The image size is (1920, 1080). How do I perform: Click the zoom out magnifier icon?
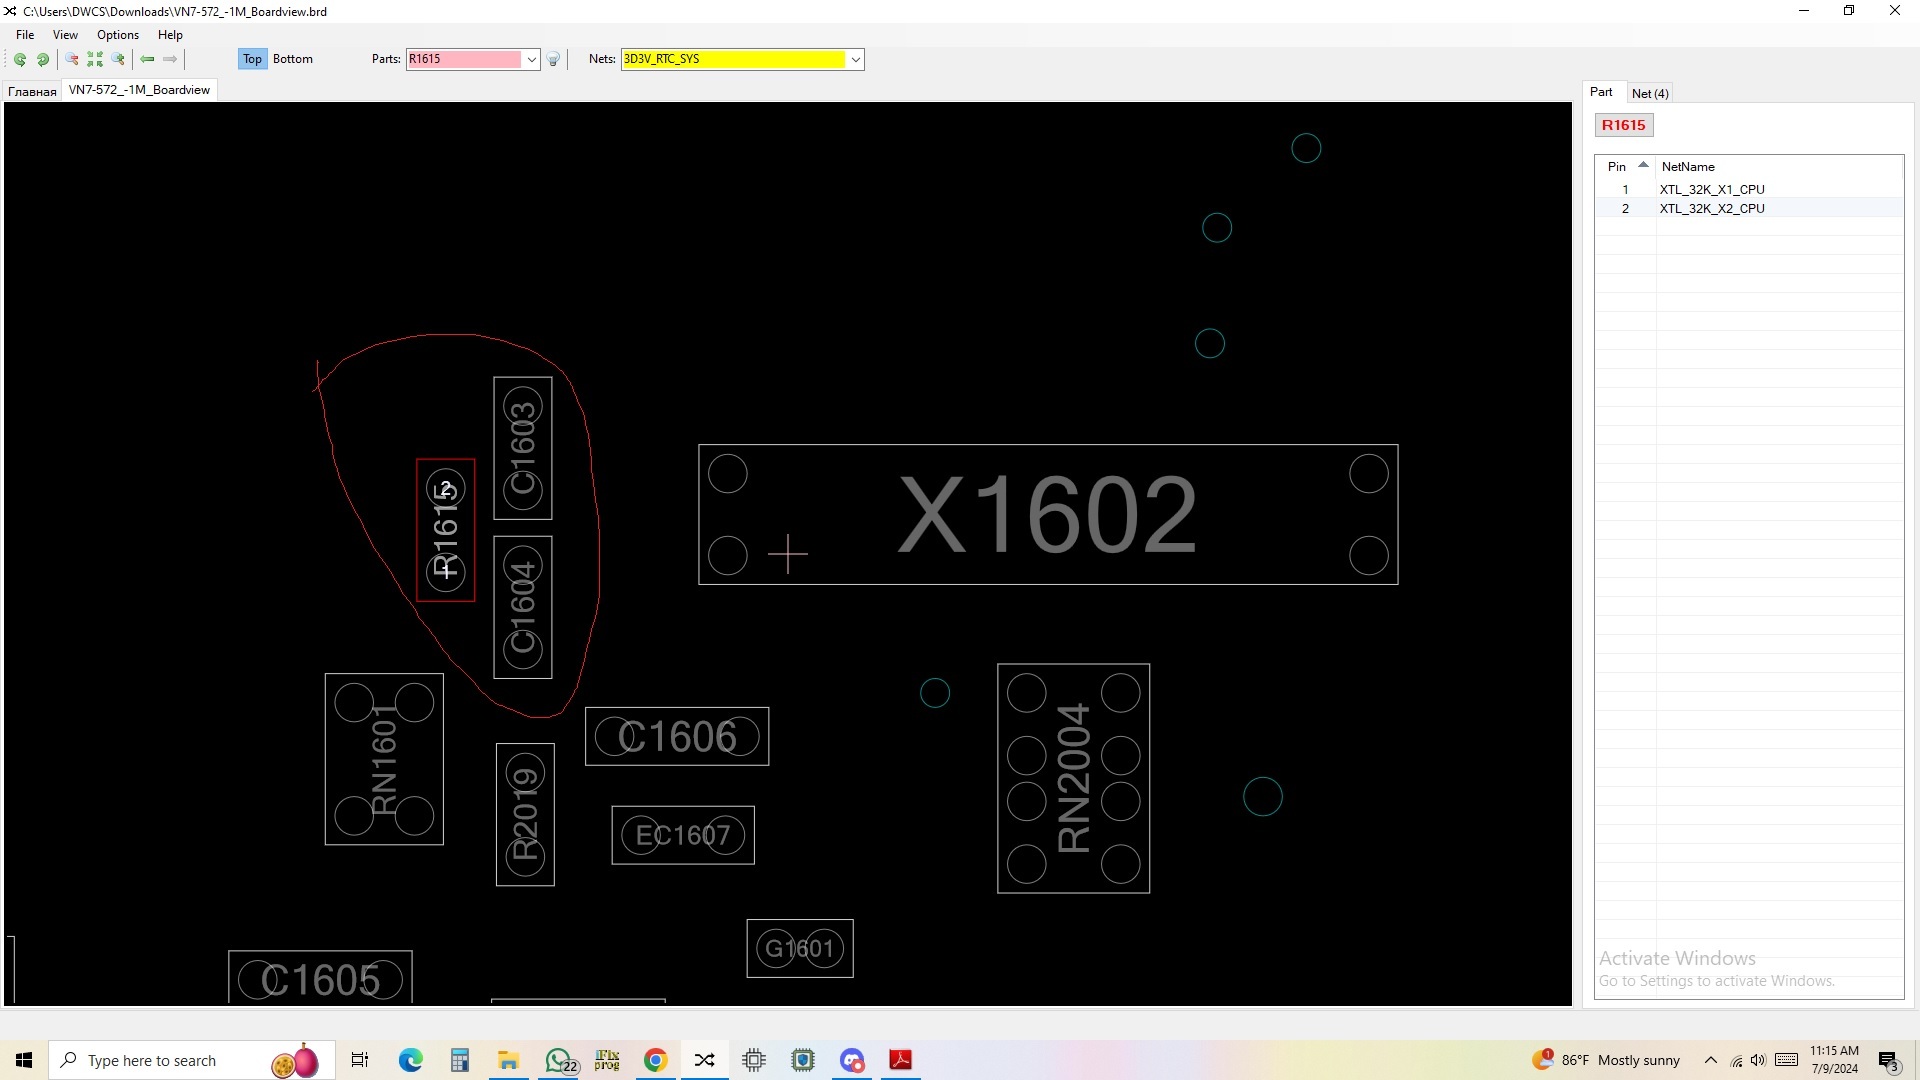72,59
